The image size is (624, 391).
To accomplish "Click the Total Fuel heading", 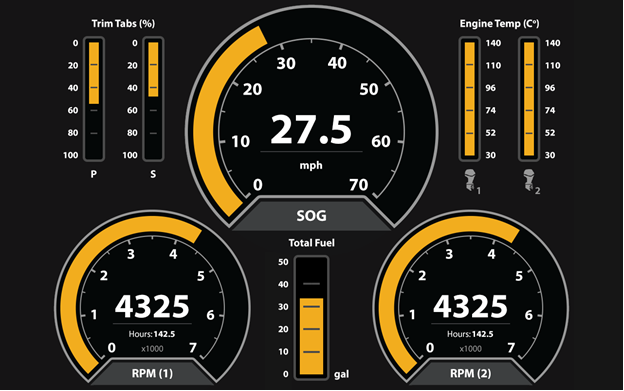I will [311, 243].
